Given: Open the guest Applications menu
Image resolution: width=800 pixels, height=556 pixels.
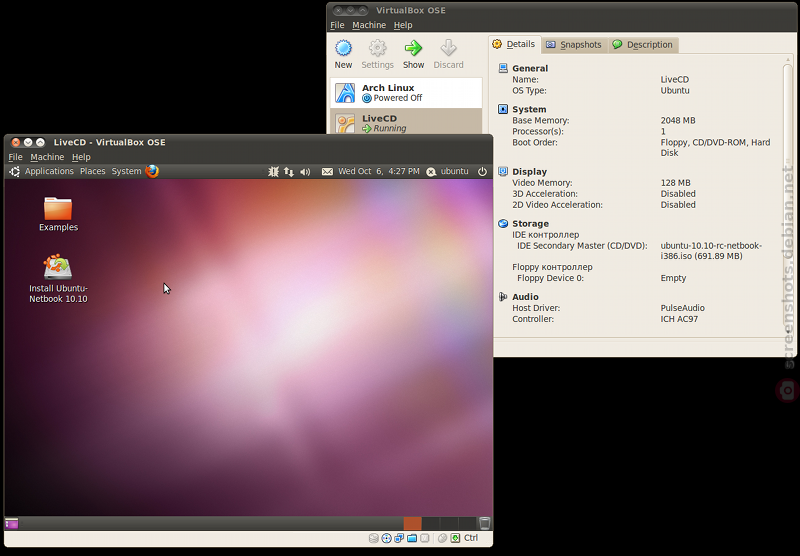Looking at the screenshot, I should [x=49, y=171].
